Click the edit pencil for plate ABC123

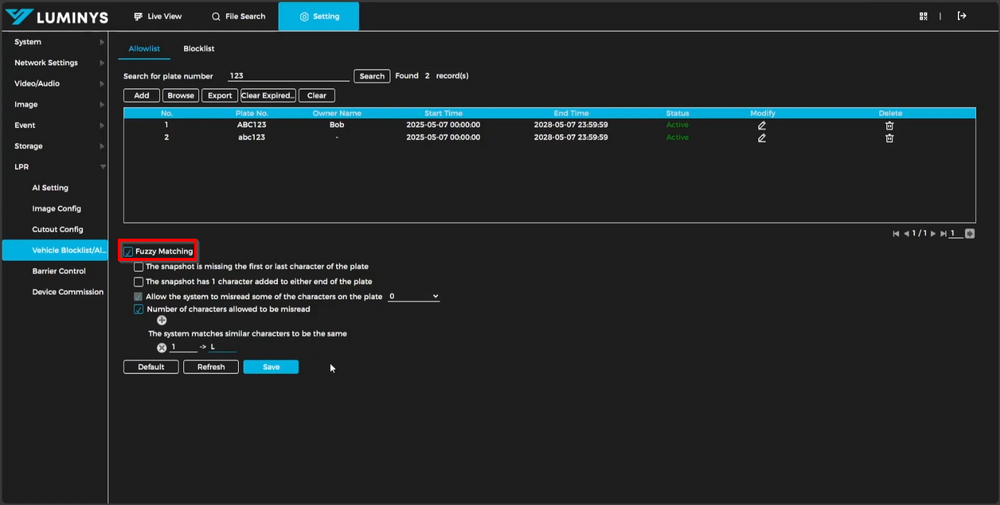762,125
